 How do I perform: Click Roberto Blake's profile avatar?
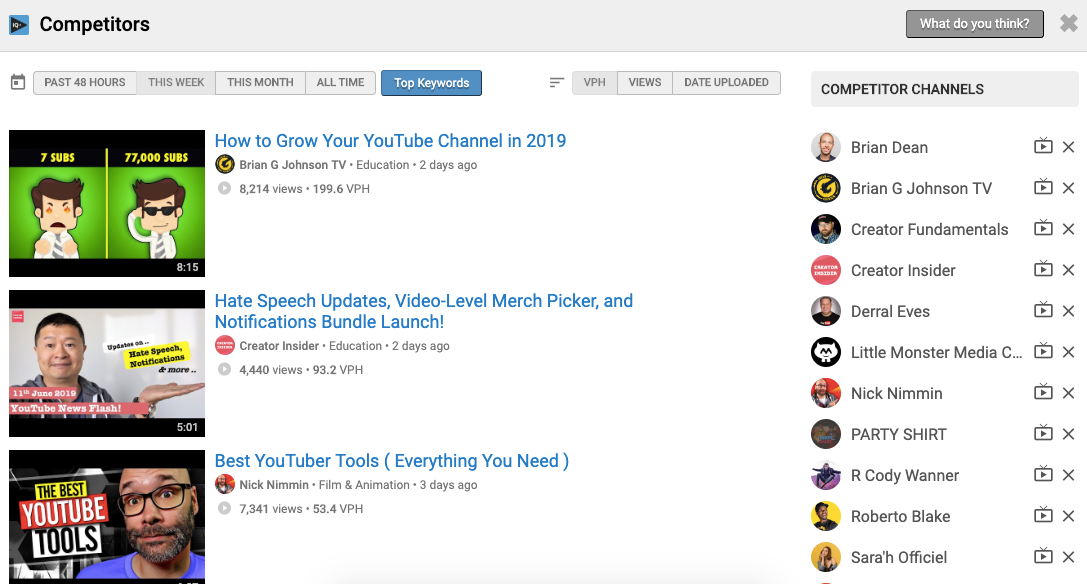[826, 516]
